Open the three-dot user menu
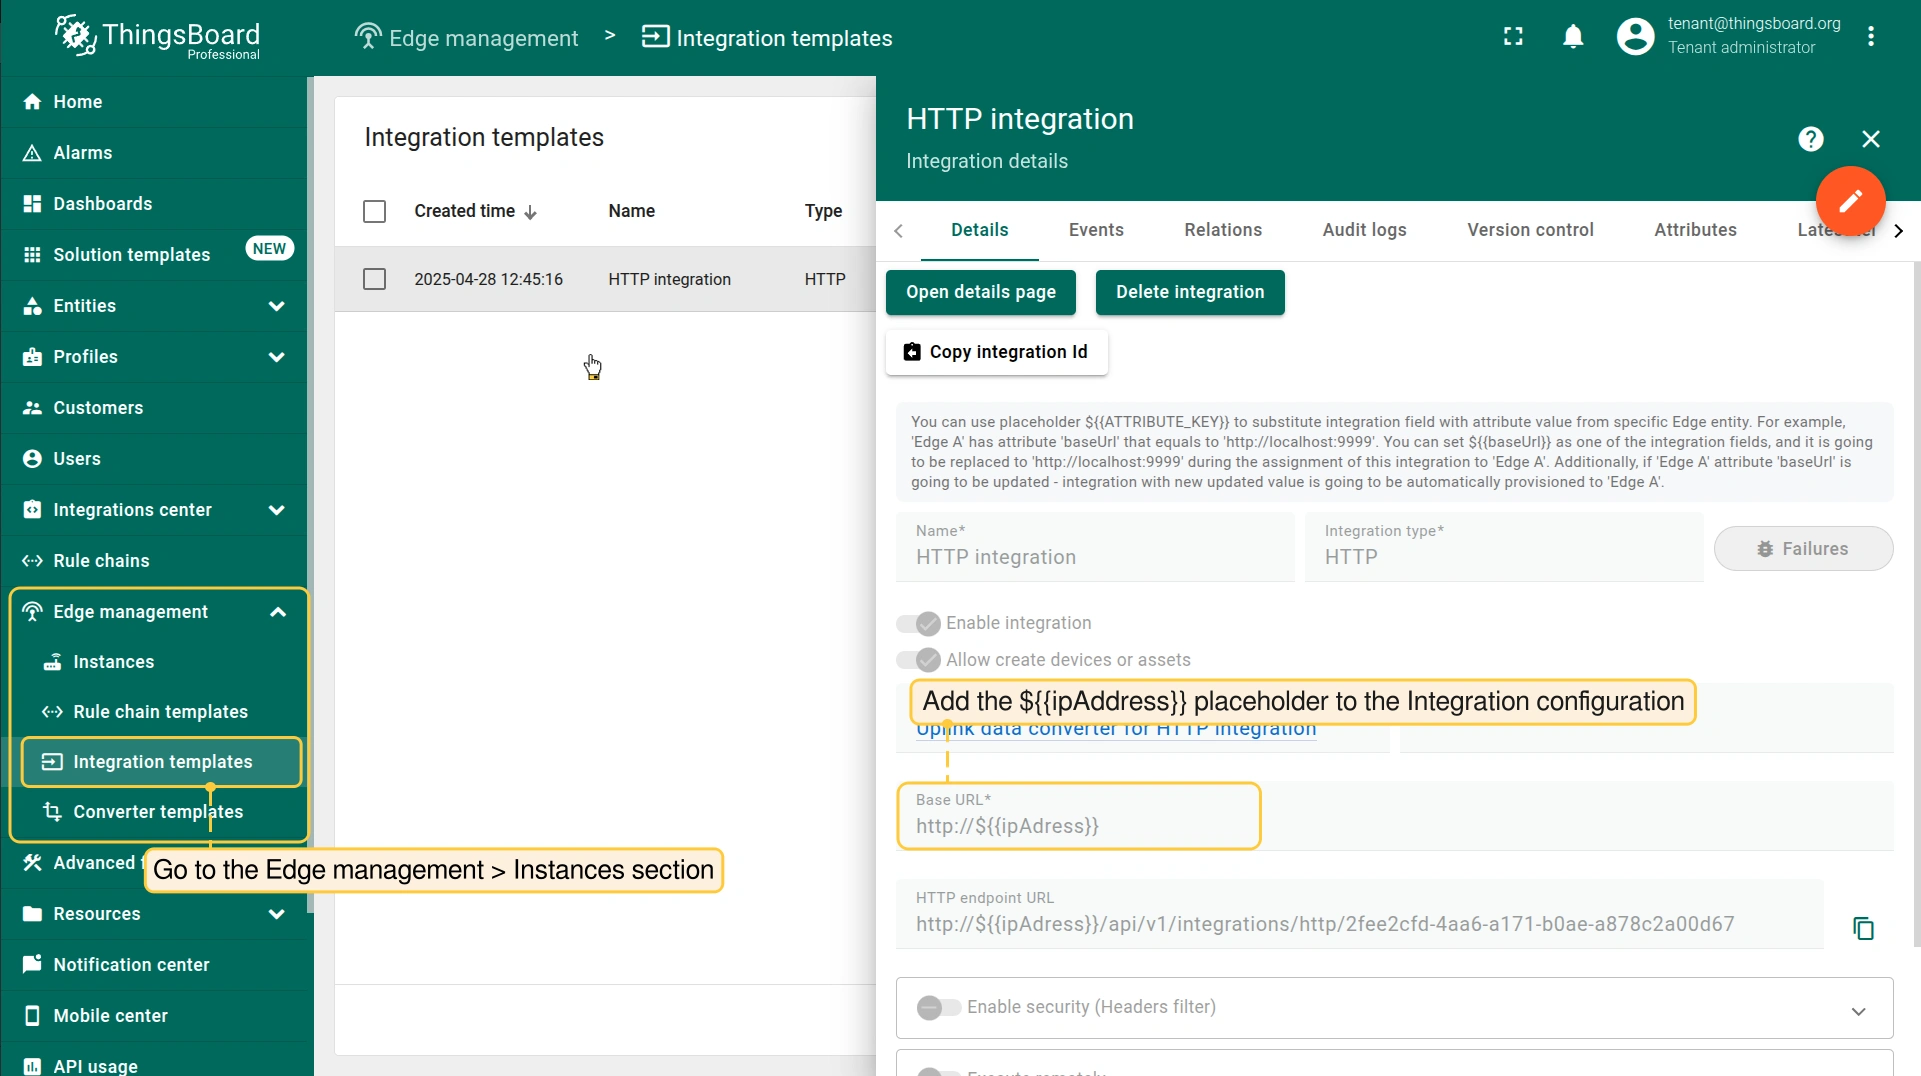 coord(1871,37)
